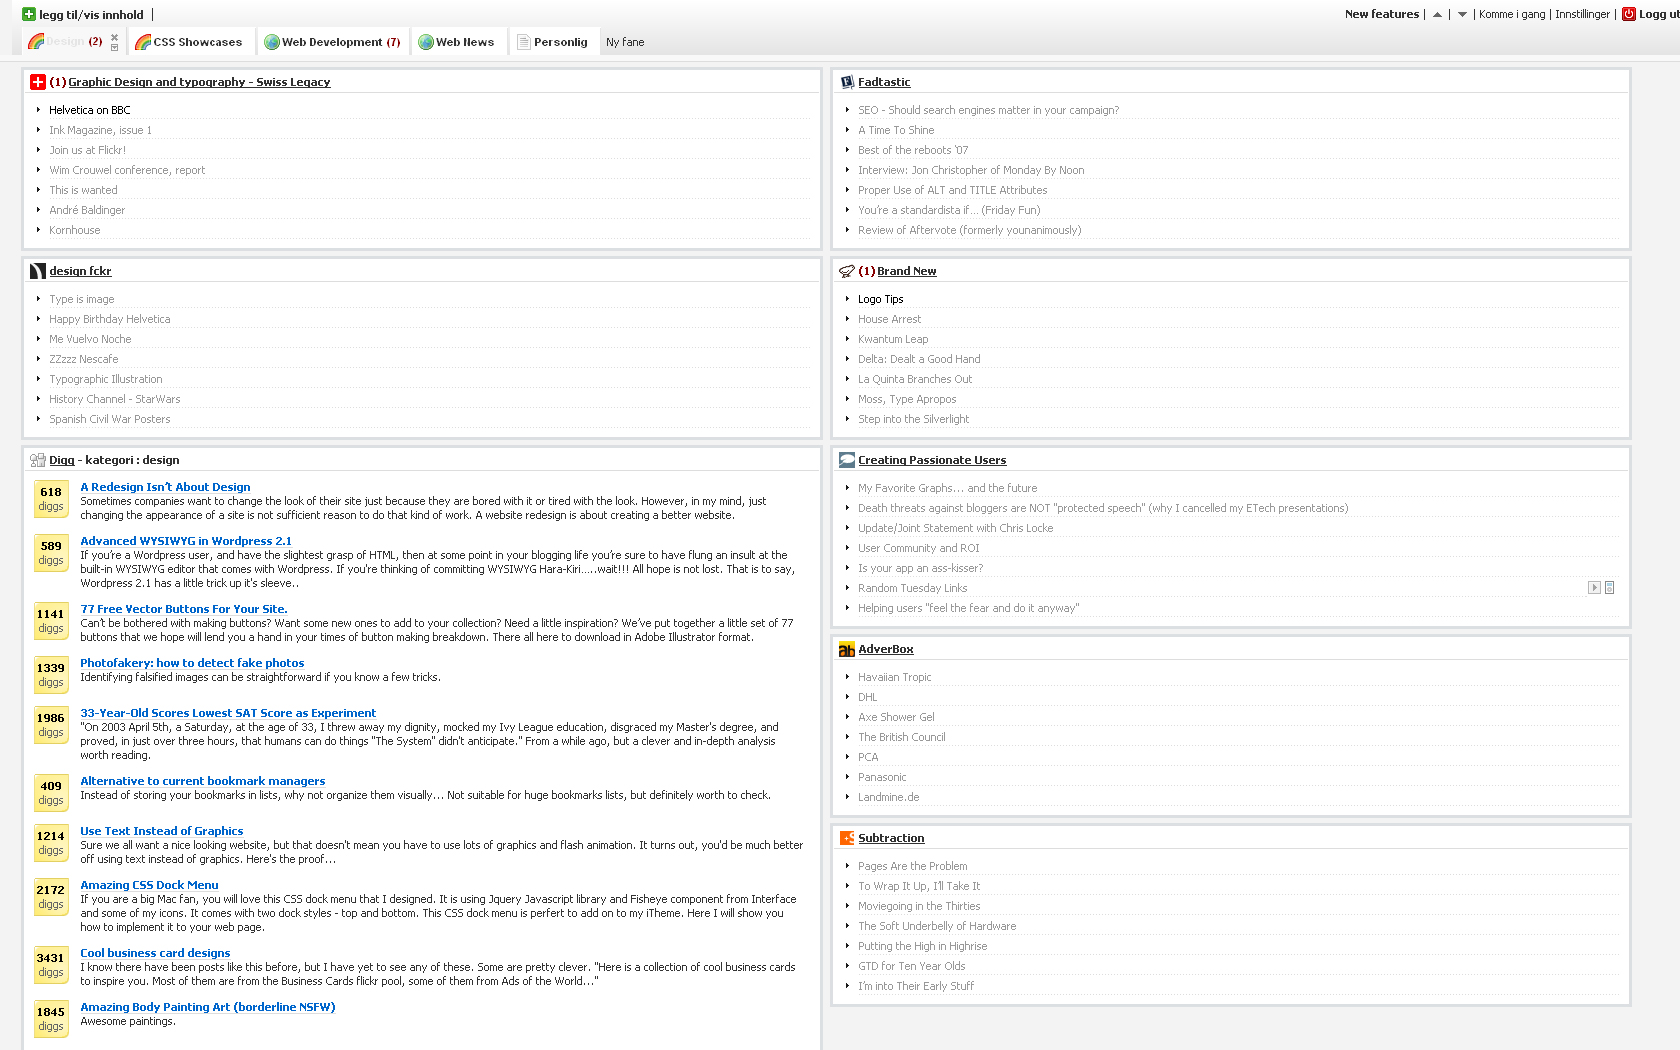Click legg til/vis innhold link
1680x1050 pixels.
tap(91, 15)
